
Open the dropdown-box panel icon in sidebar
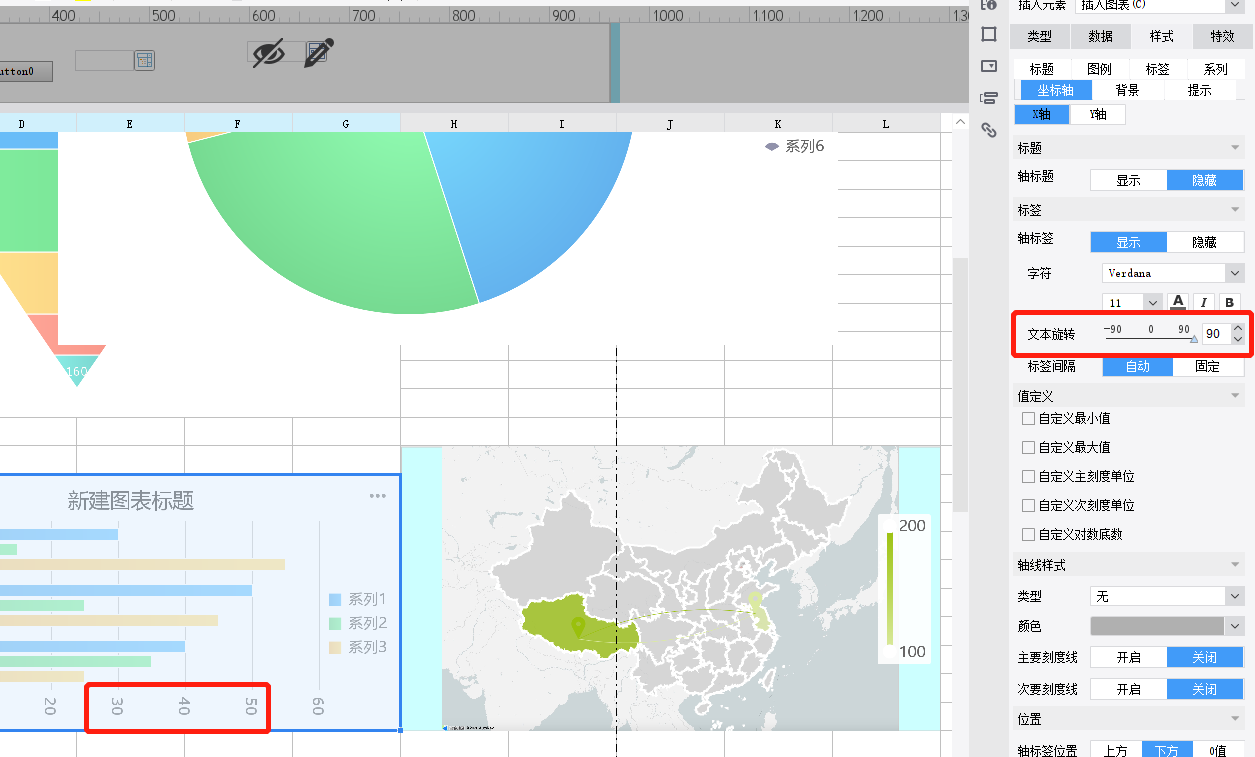[989, 66]
